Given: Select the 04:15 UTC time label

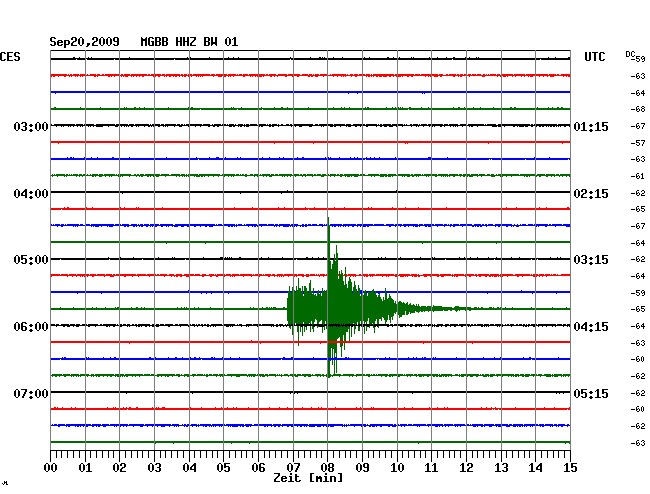Looking at the screenshot, I should [591, 327].
